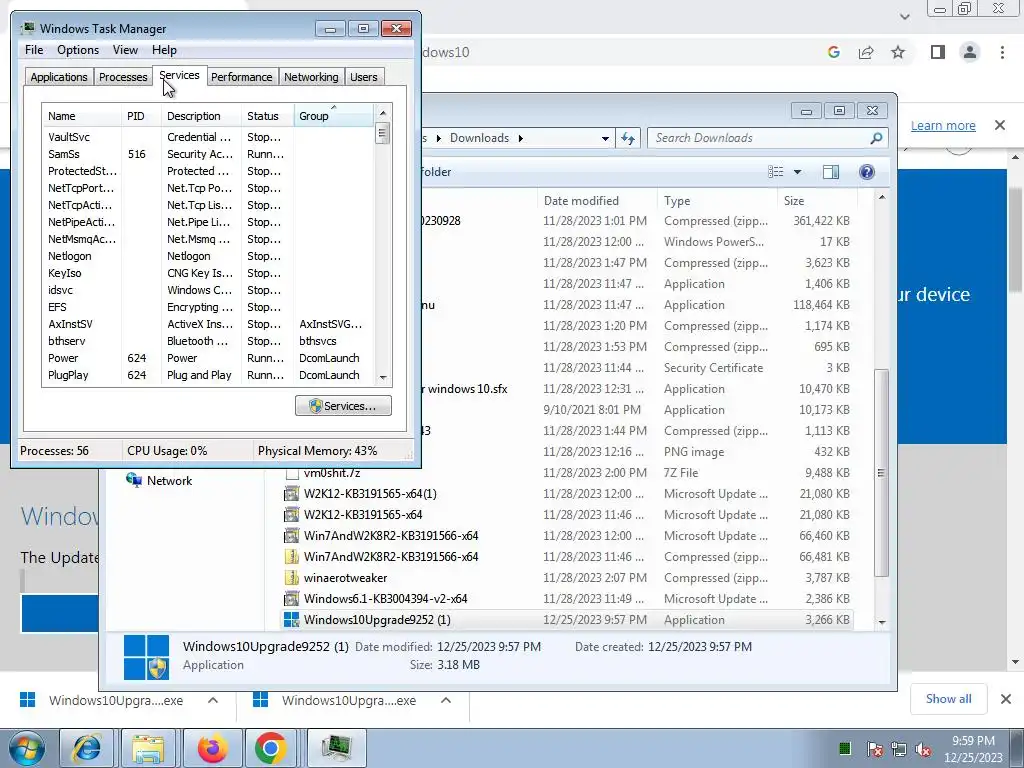Sort files by Date modified column
Image resolution: width=1024 pixels, height=768 pixels.
click(596, 200)
